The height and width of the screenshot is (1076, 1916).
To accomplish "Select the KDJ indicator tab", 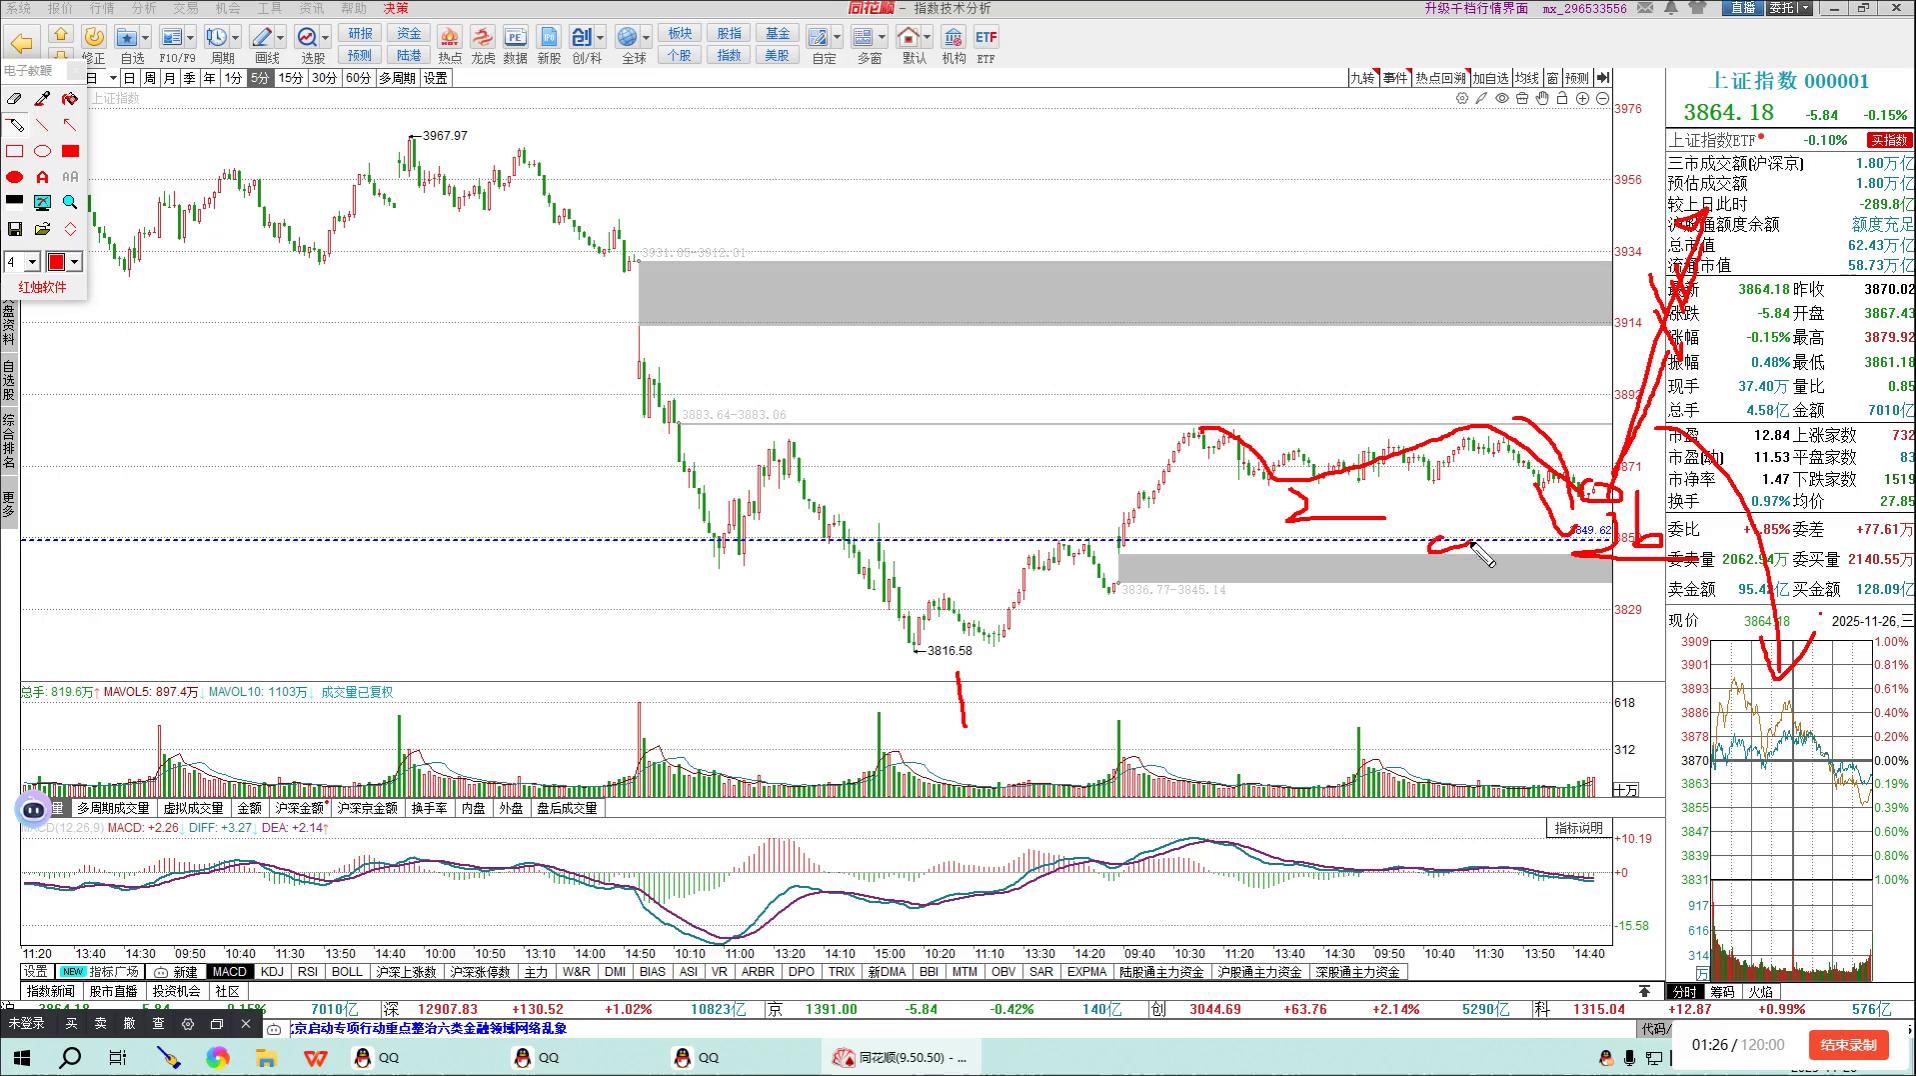I will [x=272, y=972].
